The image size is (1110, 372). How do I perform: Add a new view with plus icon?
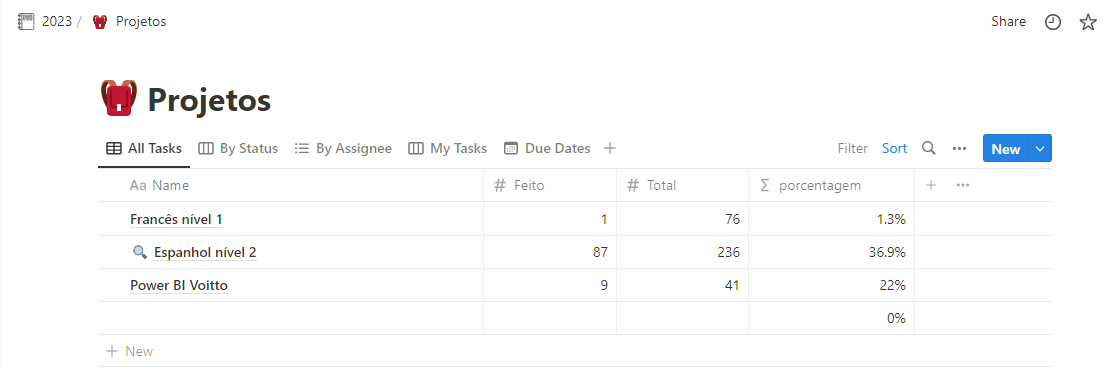[610, 148]
